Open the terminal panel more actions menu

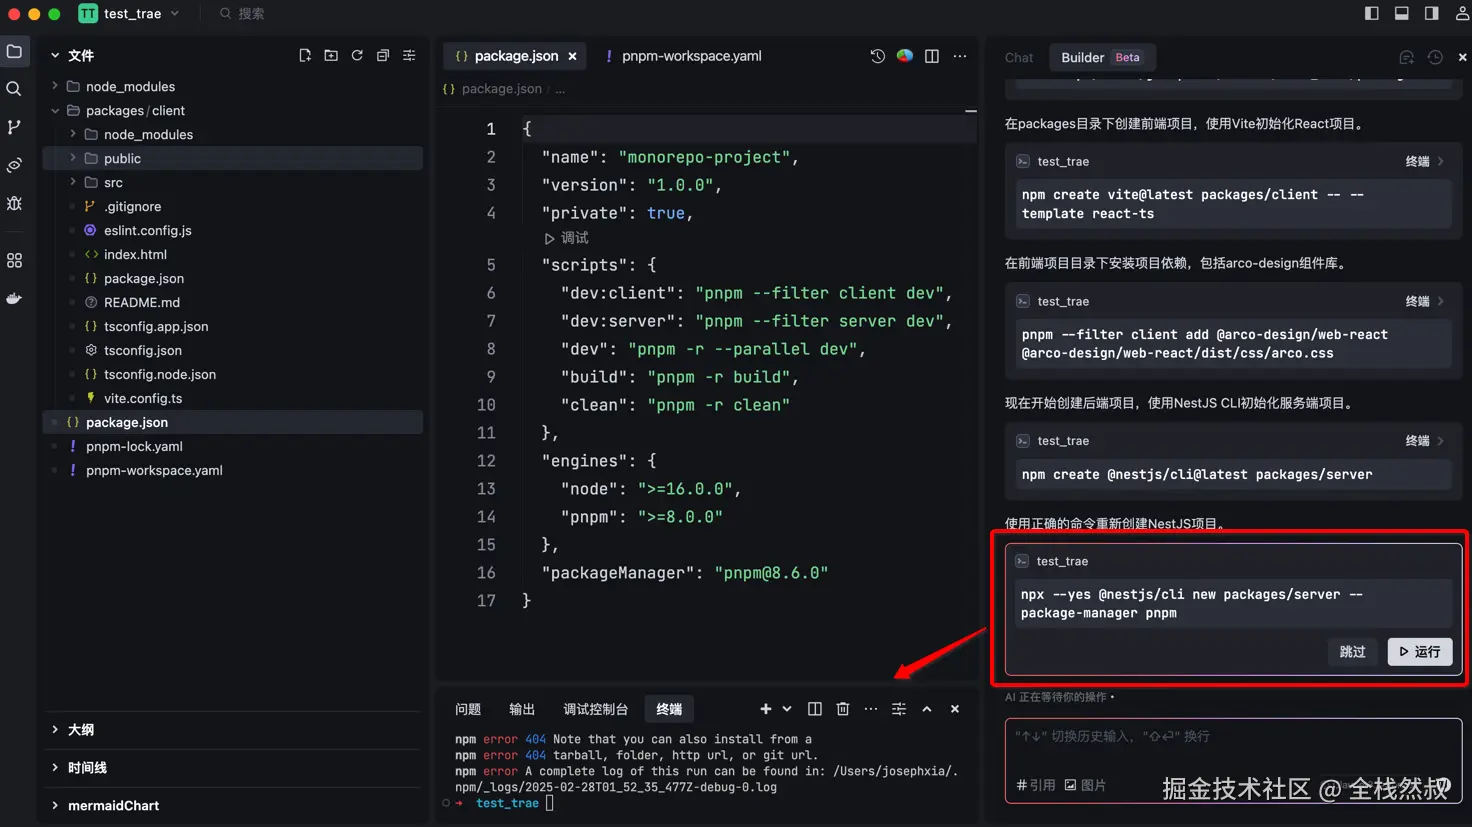tap(871, 709)
